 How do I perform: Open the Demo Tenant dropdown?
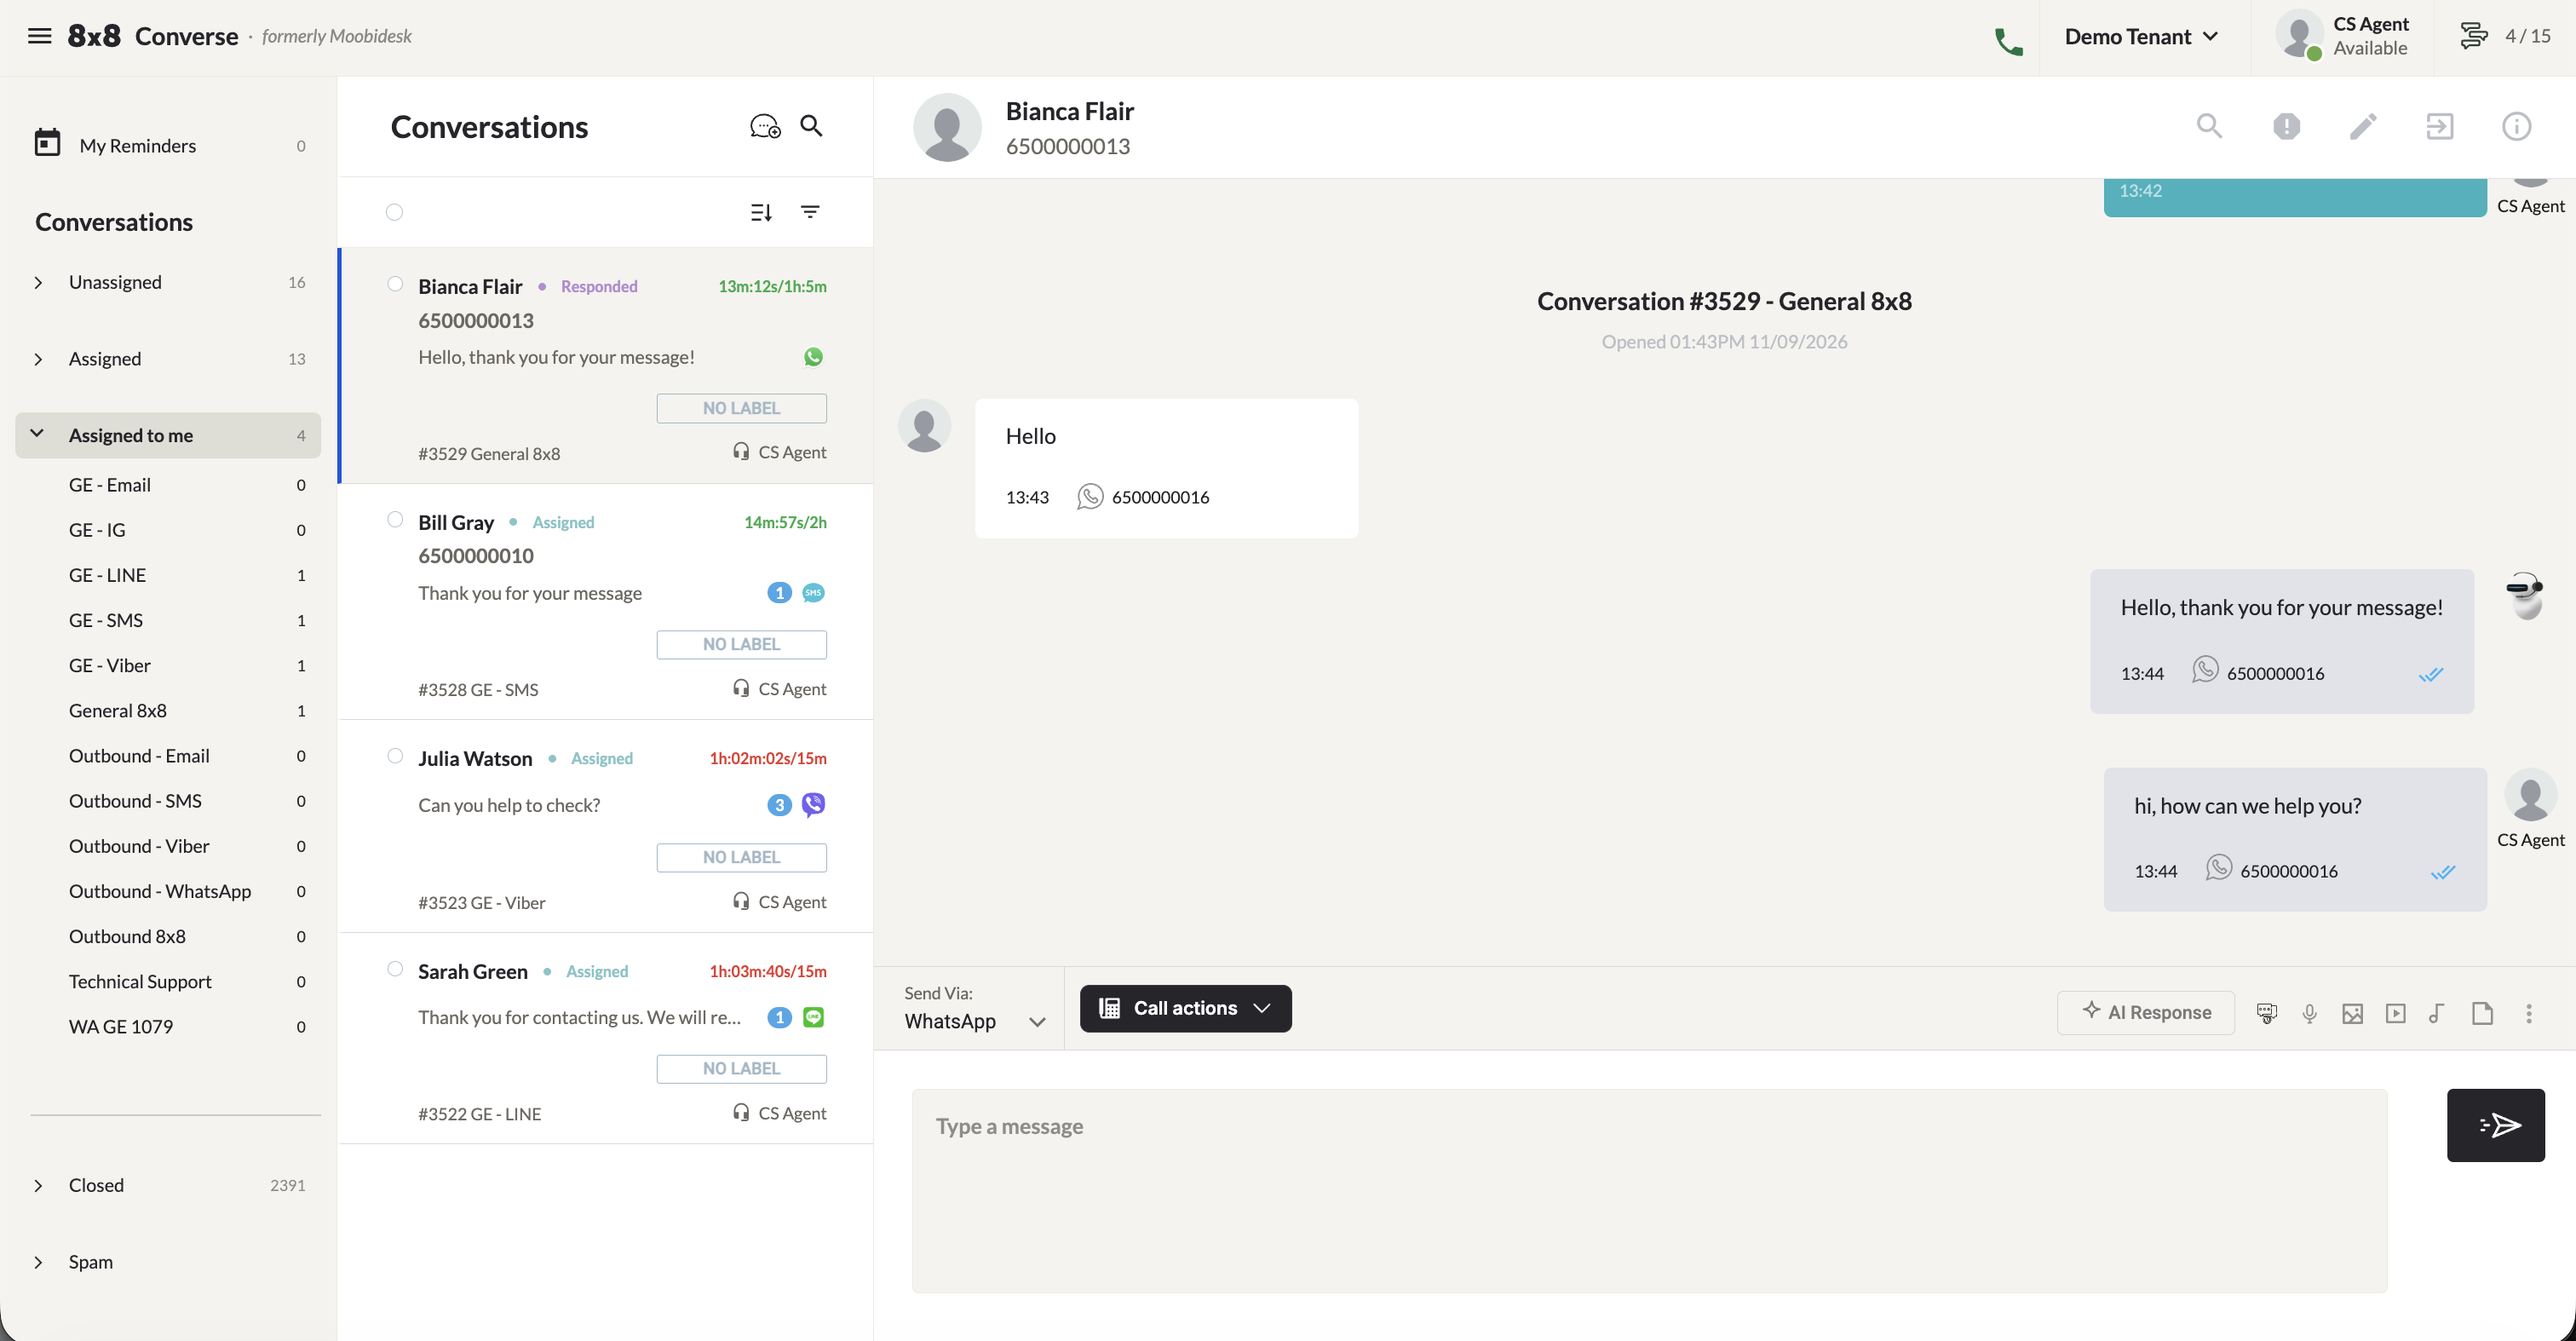2141,37
